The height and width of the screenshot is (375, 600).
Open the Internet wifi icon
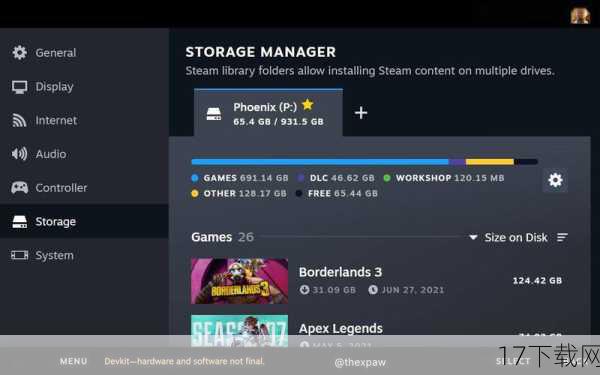pos(19,121)
